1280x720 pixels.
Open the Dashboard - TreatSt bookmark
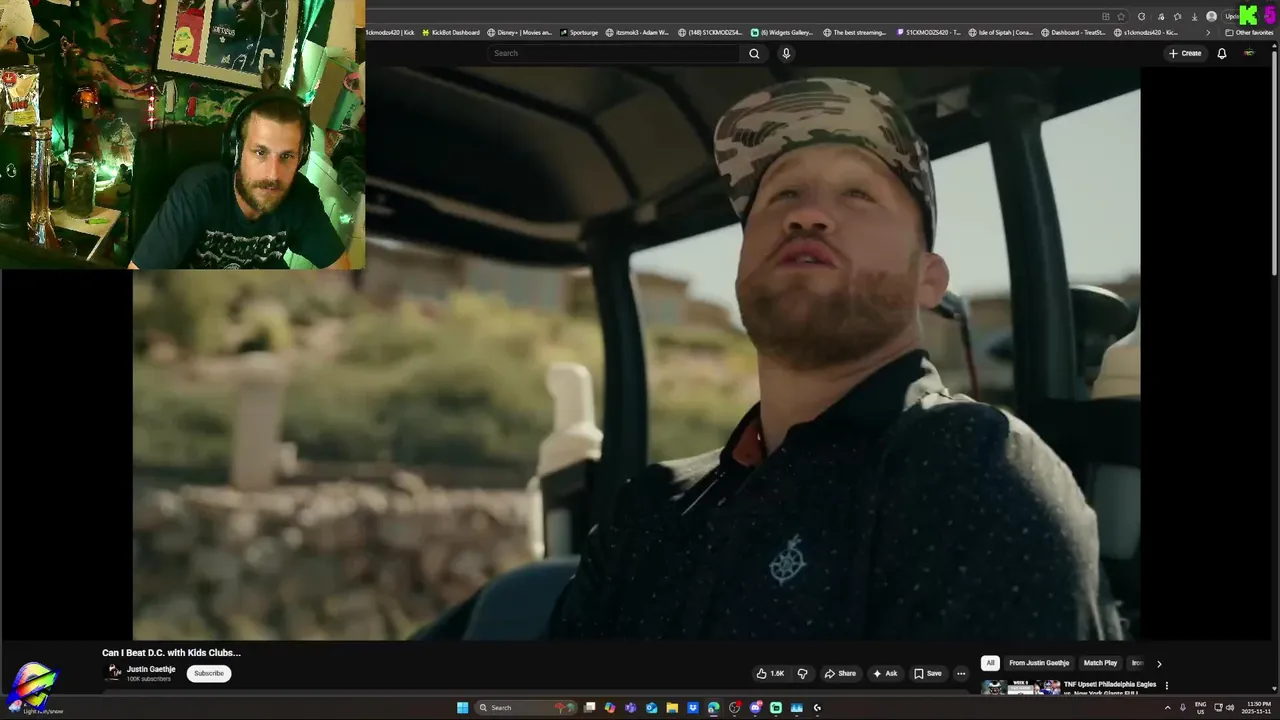coord(1074,32)
